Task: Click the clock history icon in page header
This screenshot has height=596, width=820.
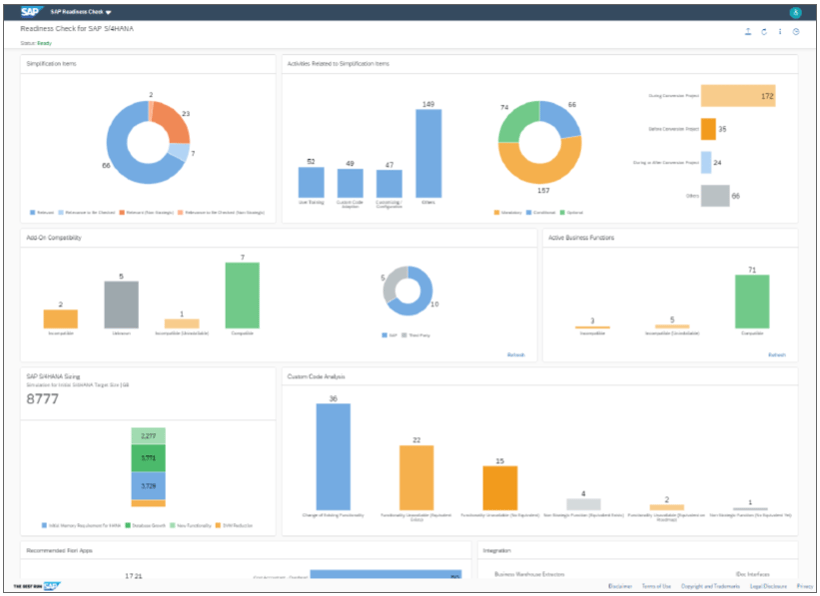Action: pos(796,32)
